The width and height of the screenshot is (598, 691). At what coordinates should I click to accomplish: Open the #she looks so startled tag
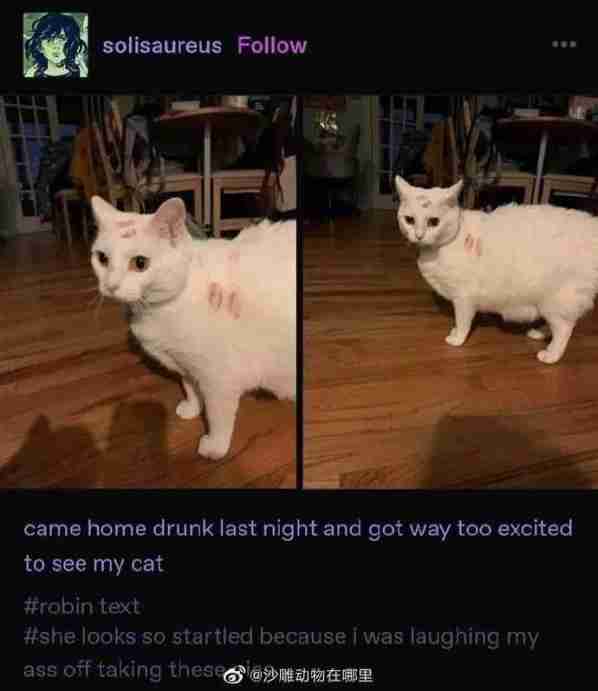(x=281, y=637)
